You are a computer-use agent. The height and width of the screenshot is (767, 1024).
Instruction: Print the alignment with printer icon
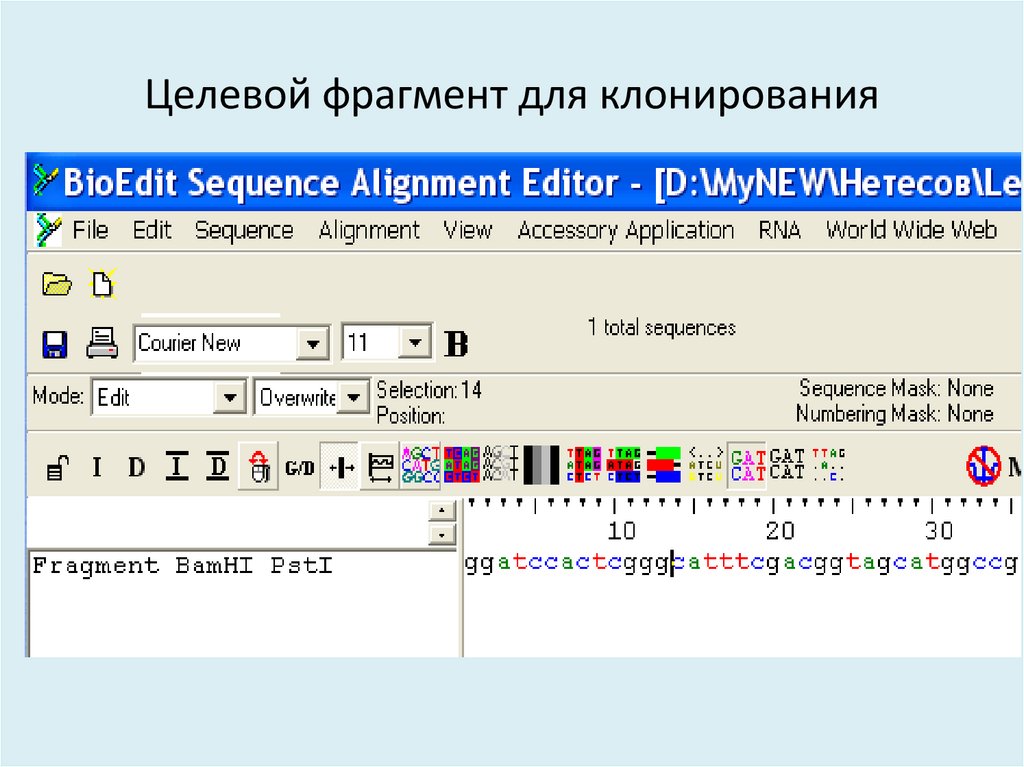(103, 343)
